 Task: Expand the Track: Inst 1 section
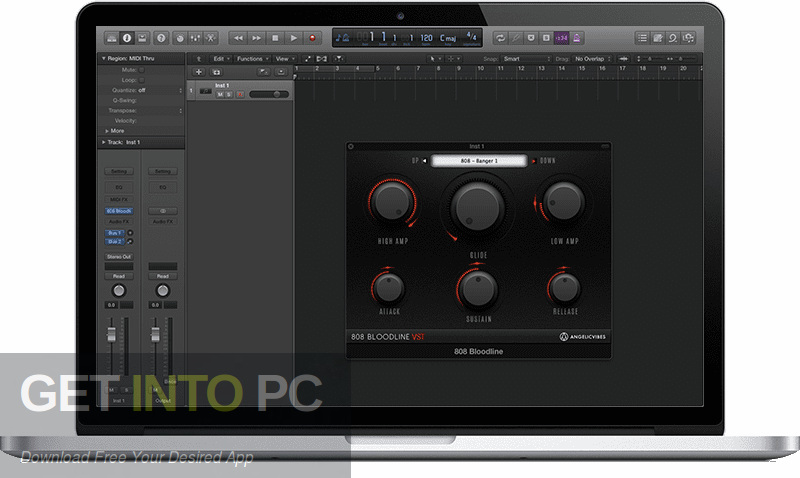[x=103, y=142]
